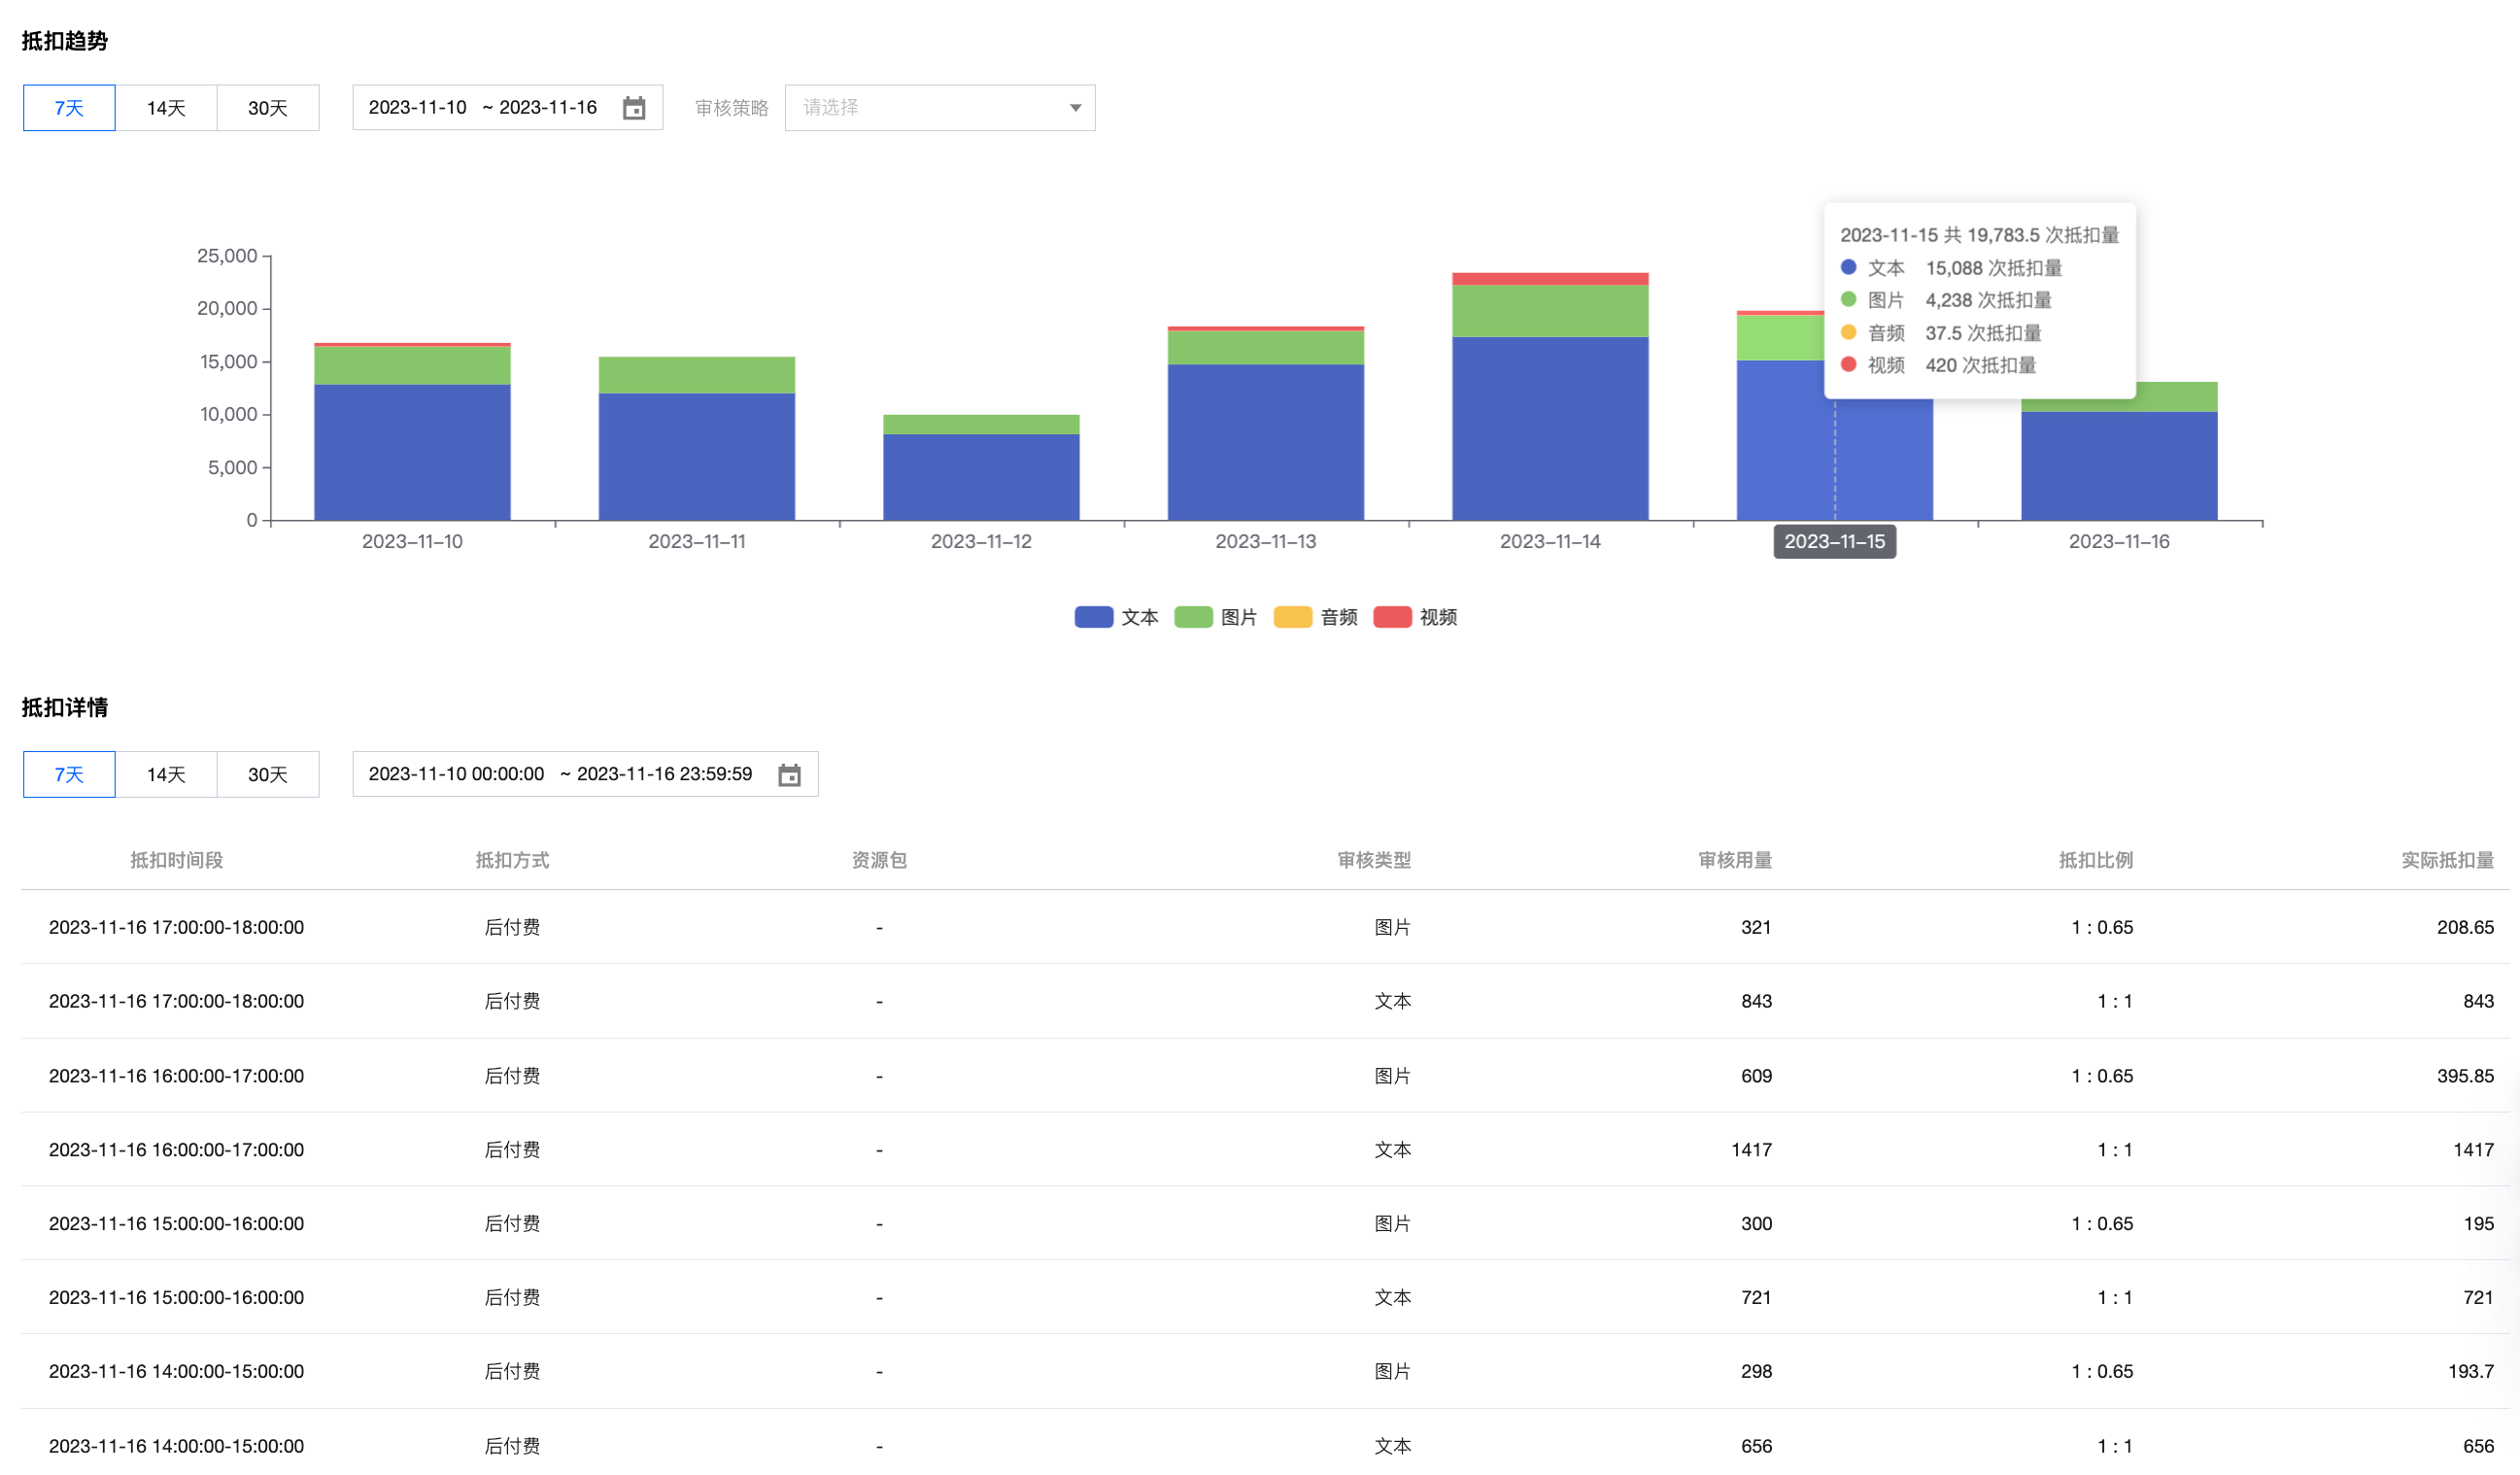Click 420 次抵扣量 in chart tooltip

coord(1981,366)
